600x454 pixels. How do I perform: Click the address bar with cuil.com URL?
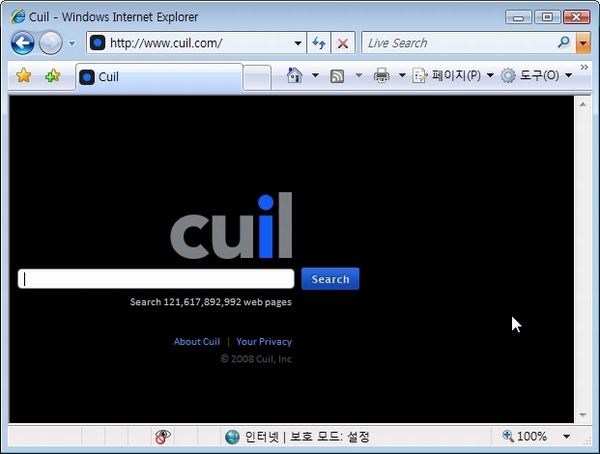tap(196, 43)
